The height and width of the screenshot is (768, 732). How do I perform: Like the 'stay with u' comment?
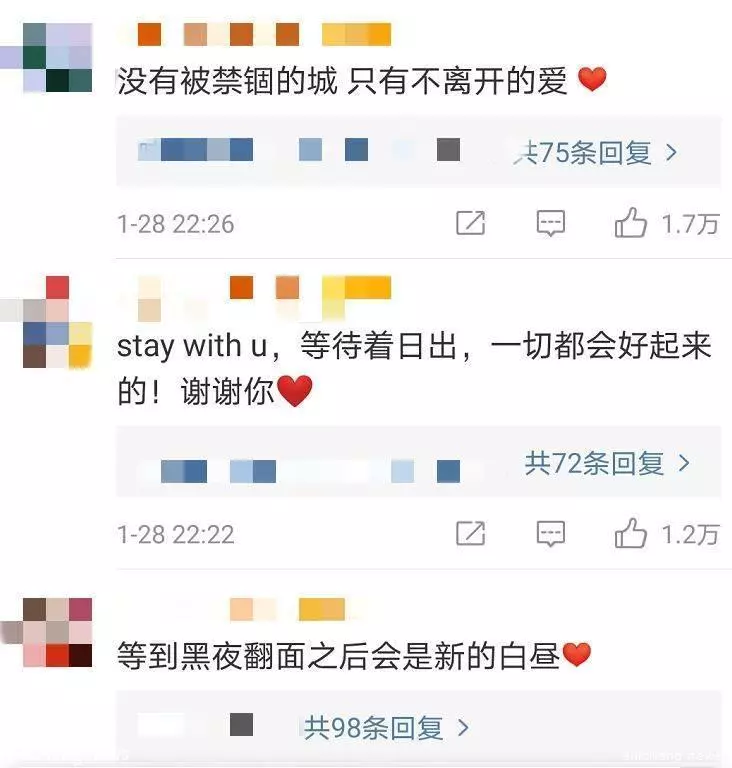[x=631, y=533]
